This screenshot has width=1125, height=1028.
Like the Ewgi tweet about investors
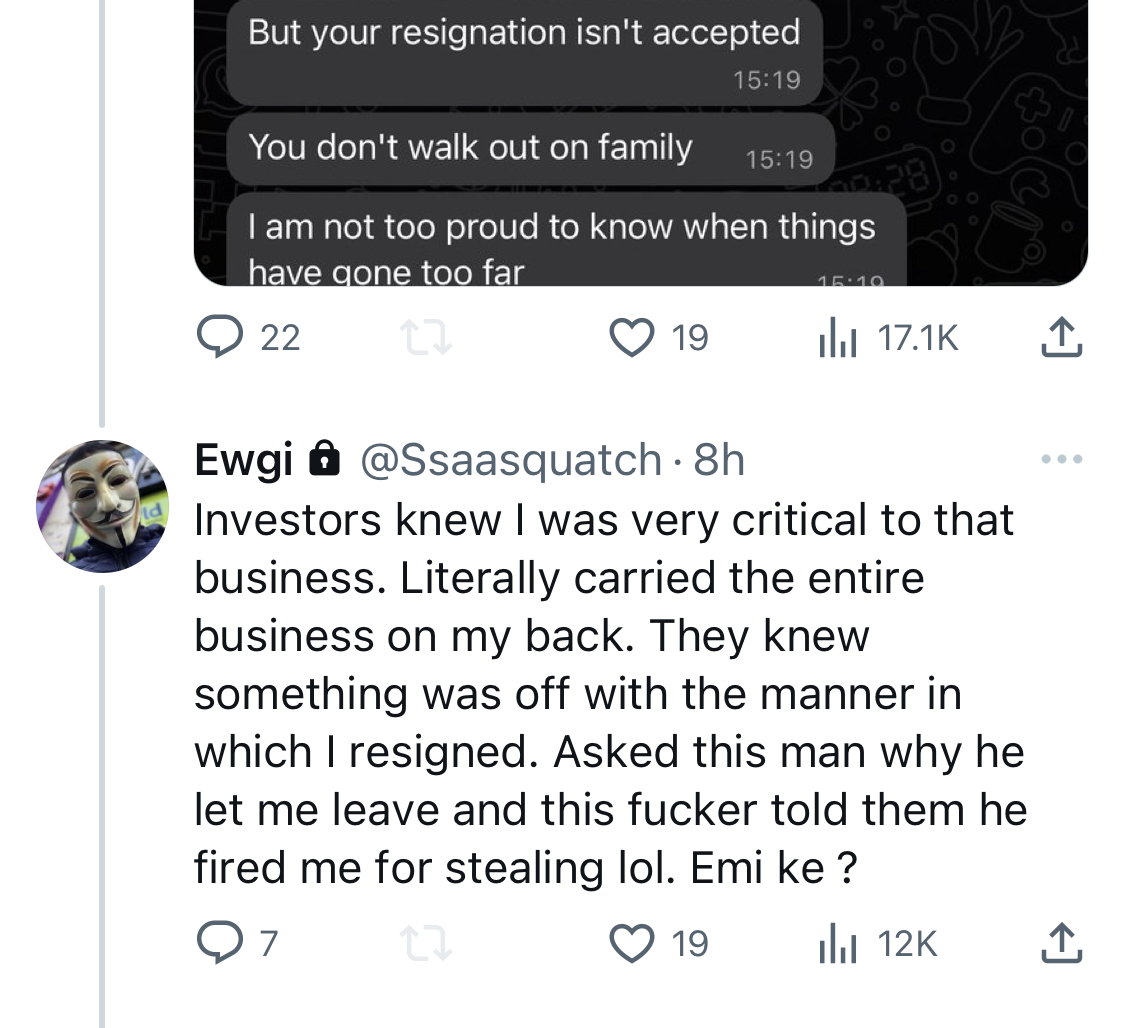coord(659,943)
